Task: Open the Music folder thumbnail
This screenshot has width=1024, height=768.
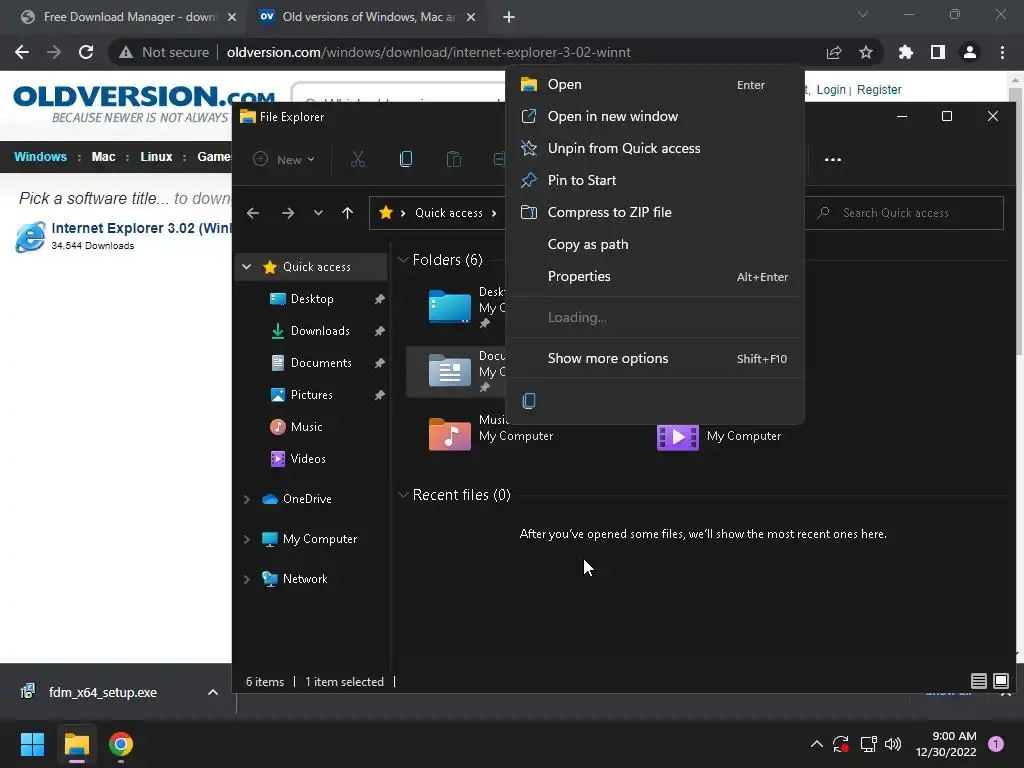Action: (449, 434)
